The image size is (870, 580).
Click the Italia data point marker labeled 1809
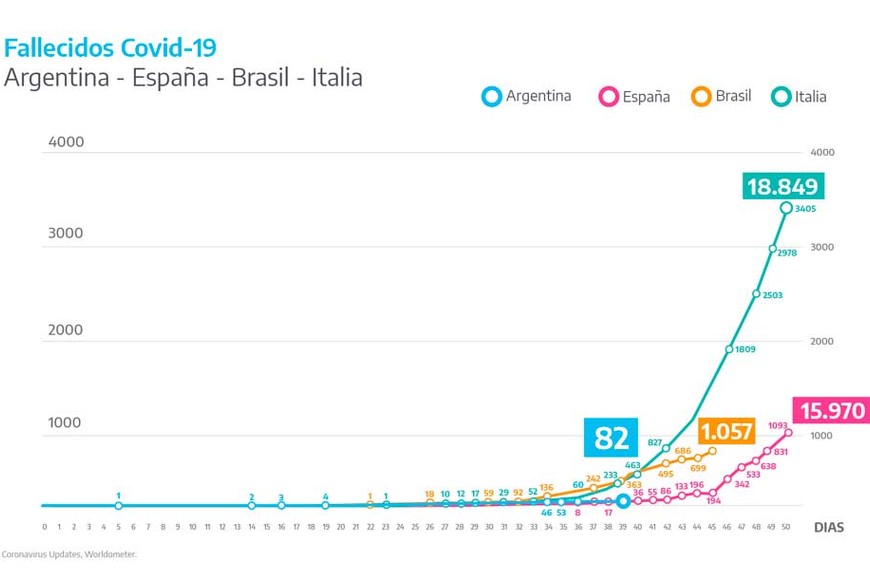coord(729,349)
